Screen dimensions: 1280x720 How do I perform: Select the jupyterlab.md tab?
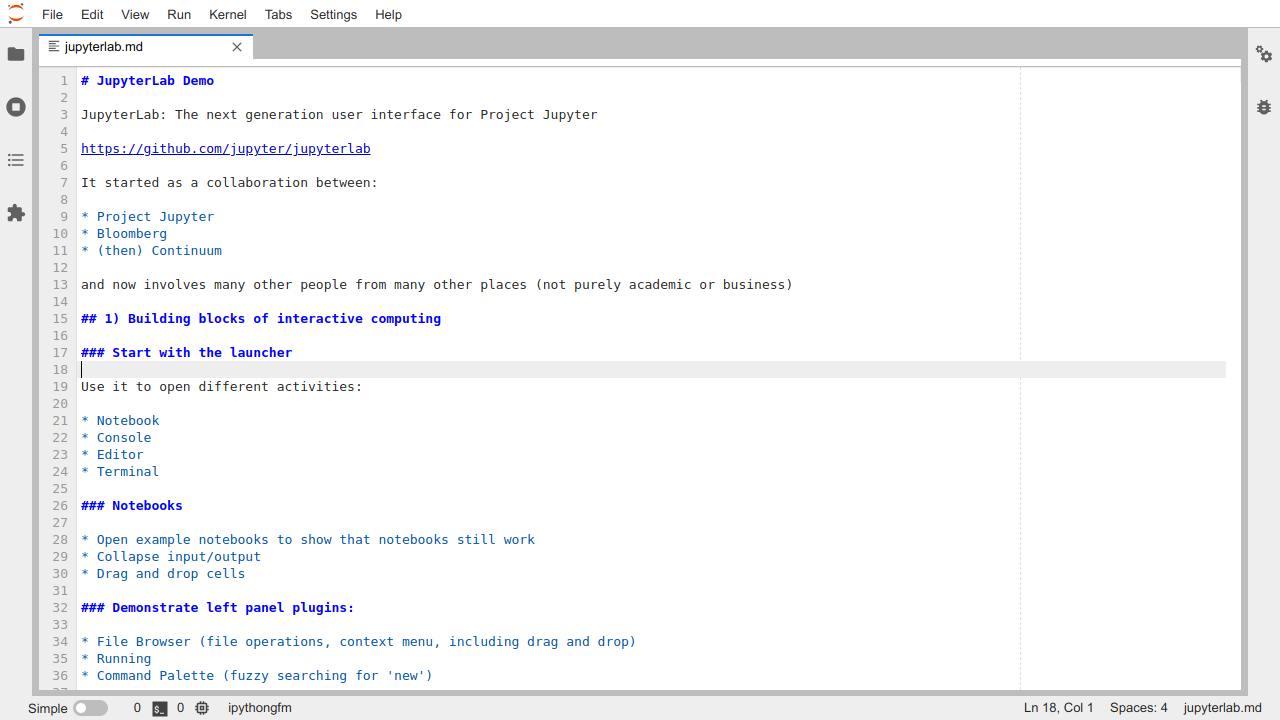pos(146,47)
